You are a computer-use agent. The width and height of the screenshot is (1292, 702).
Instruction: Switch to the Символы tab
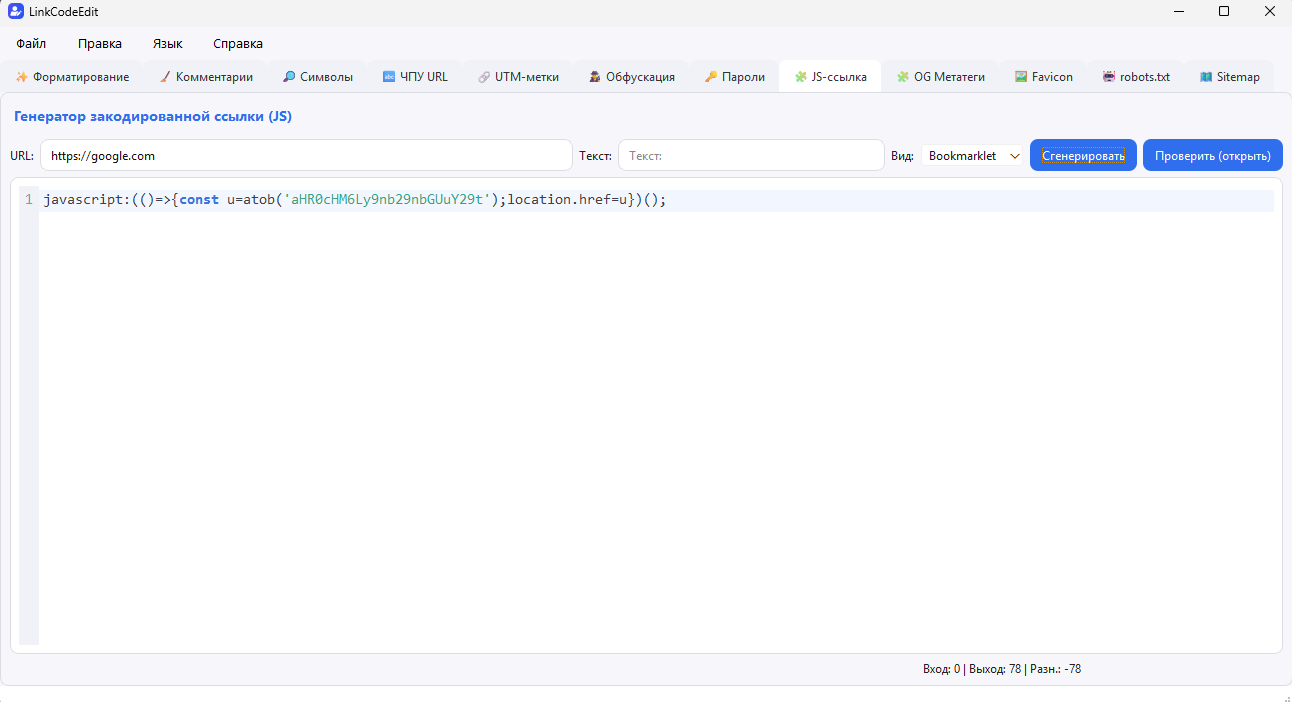click(x=318, y=77)
